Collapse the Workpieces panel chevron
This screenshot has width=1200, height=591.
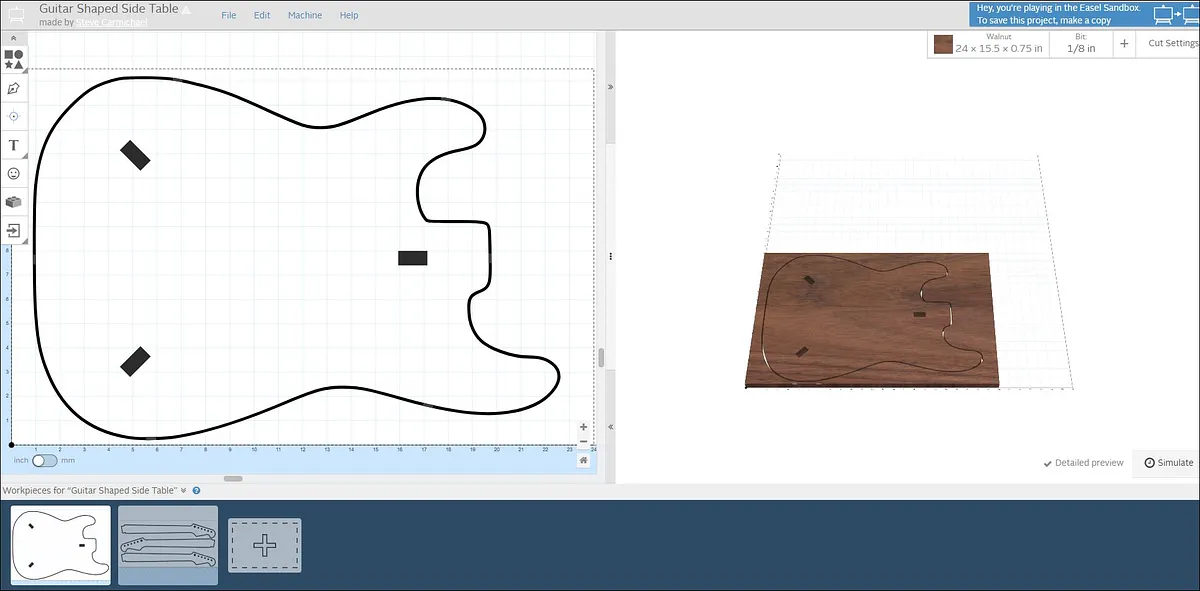(x=184, y=490)
